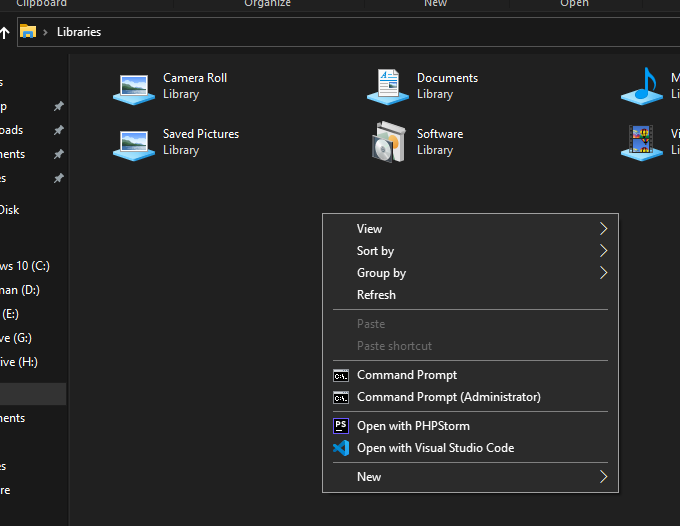Select the Videos library film icon

tap(641, 143)
